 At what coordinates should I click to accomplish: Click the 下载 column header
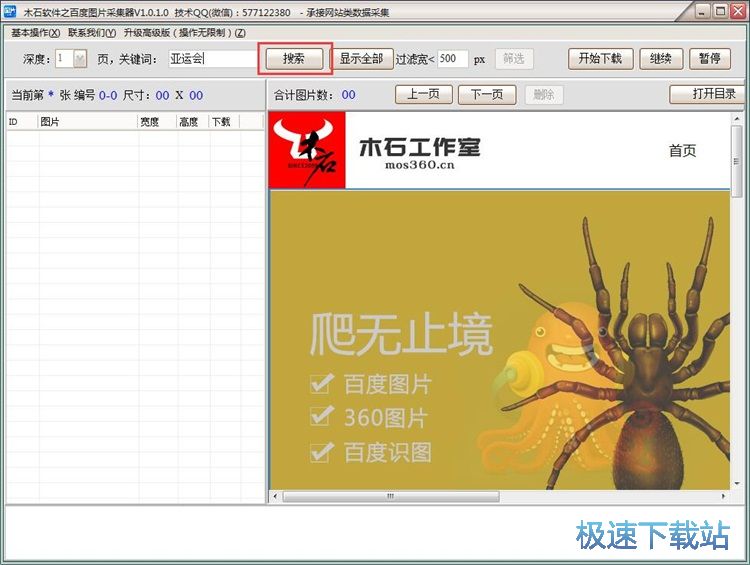click(224, 122)
